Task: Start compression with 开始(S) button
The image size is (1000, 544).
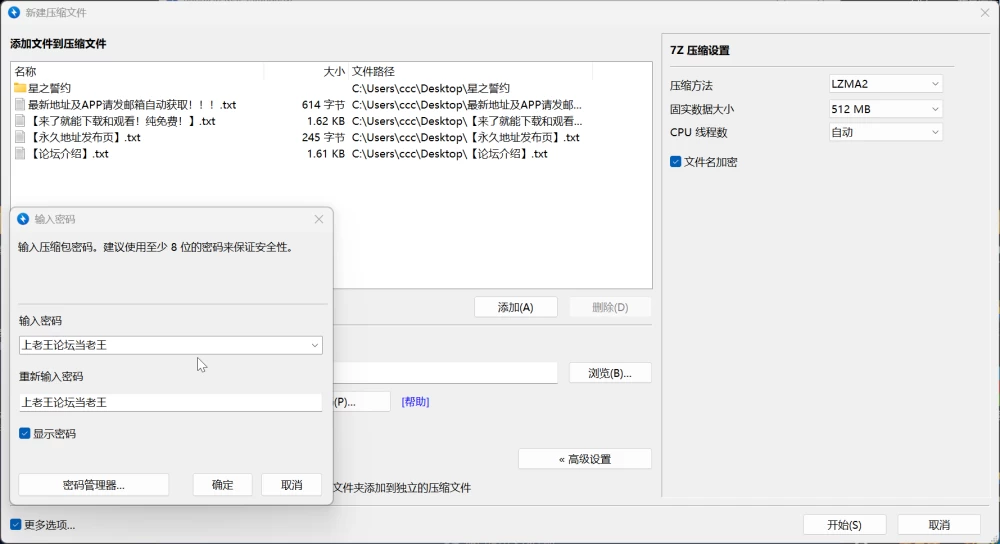Action: click(844, 524)
